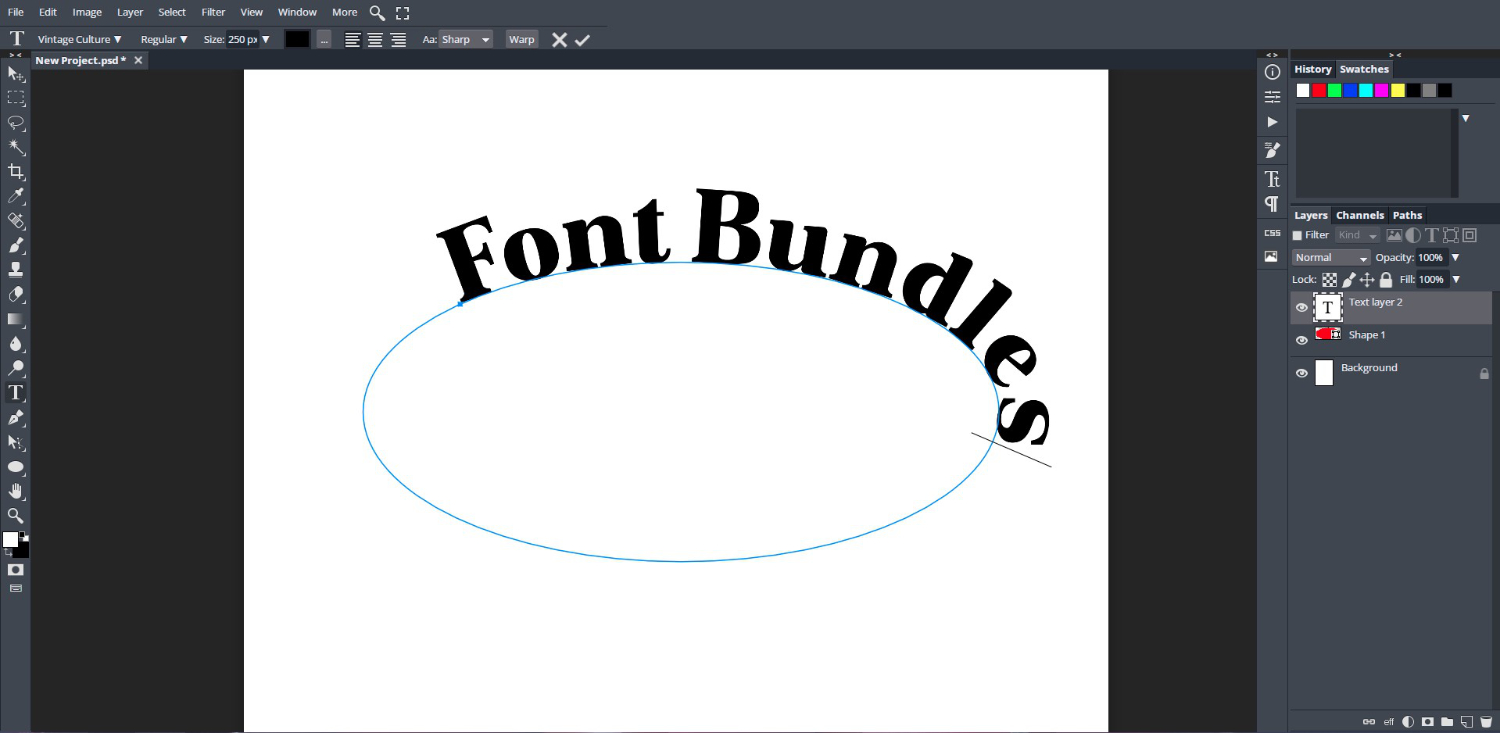Image resolution: width=1500 pixels, height=733 pixels.
Task: Select the Crop tool
Action: (16, 172)
